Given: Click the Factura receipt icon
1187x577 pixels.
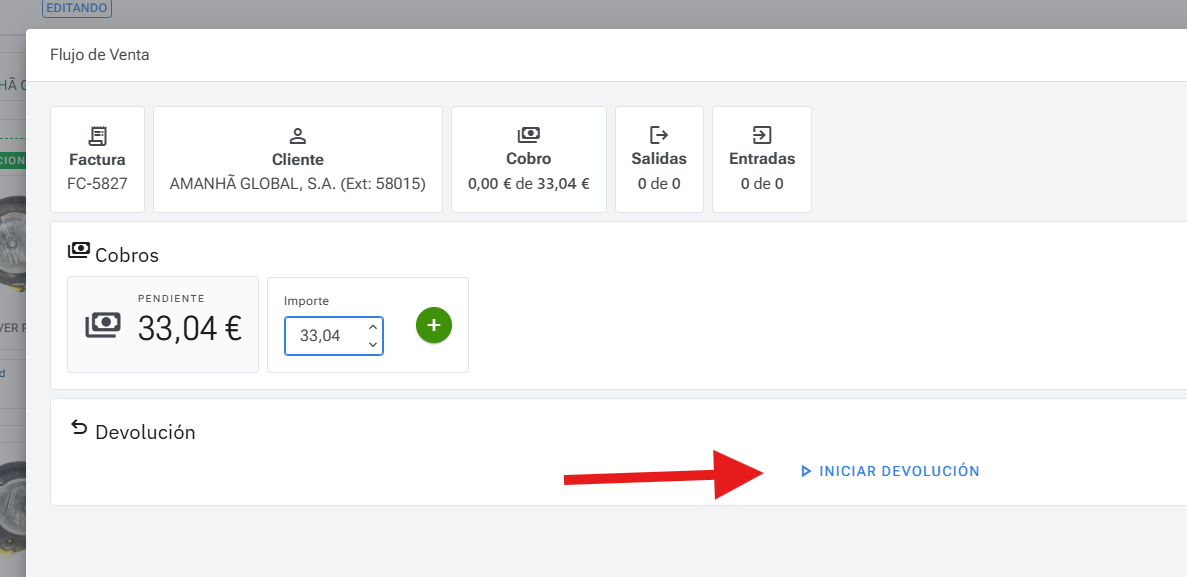Looking at the screenshot, I should (97, 135).
